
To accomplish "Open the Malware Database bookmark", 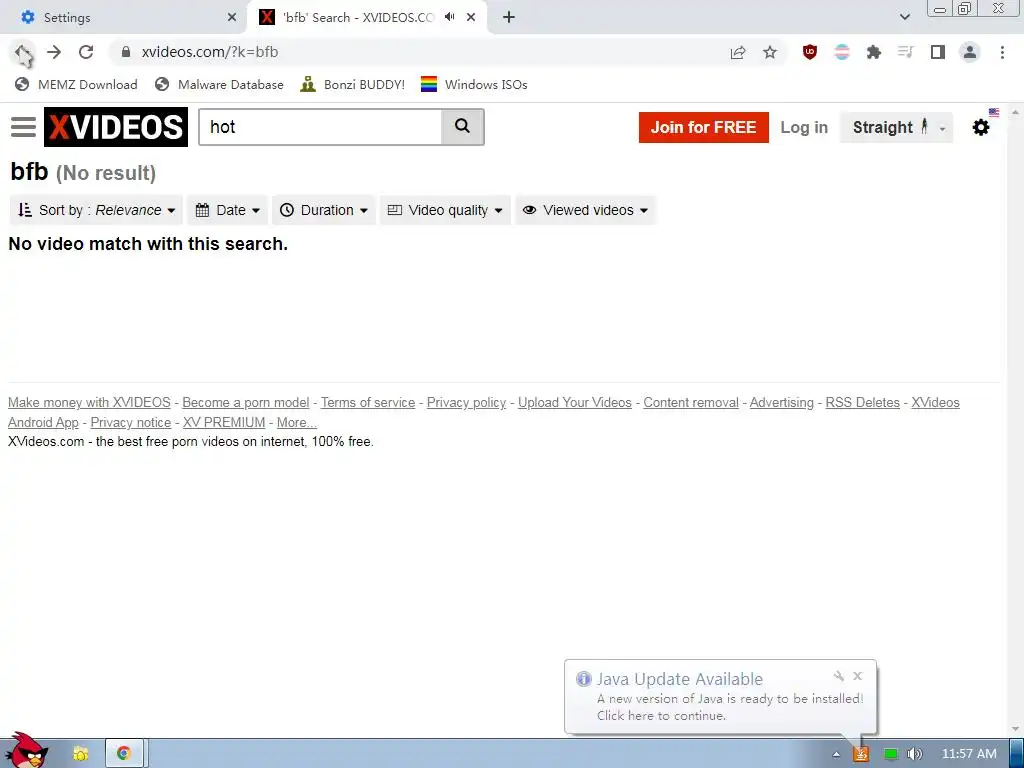I will [219, 84].
